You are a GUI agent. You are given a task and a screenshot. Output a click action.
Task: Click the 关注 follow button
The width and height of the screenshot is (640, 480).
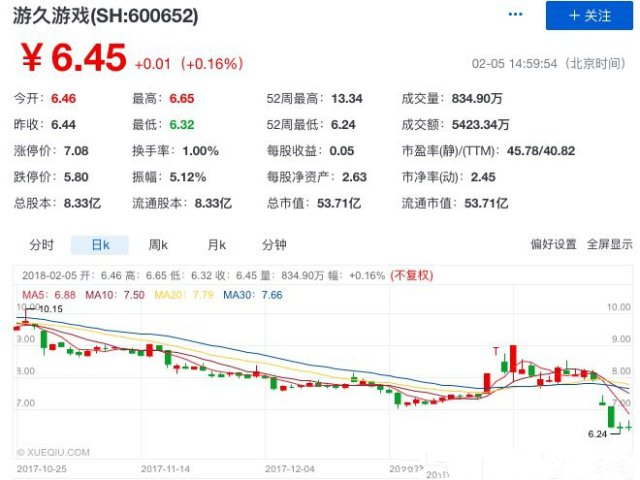[589, 16]
